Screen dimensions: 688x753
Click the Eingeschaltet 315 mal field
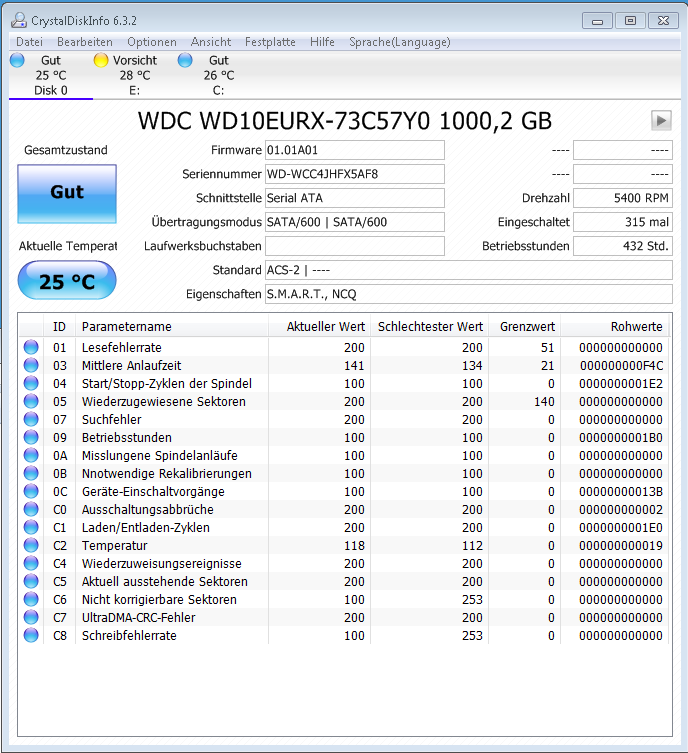[x=623, y=222]
